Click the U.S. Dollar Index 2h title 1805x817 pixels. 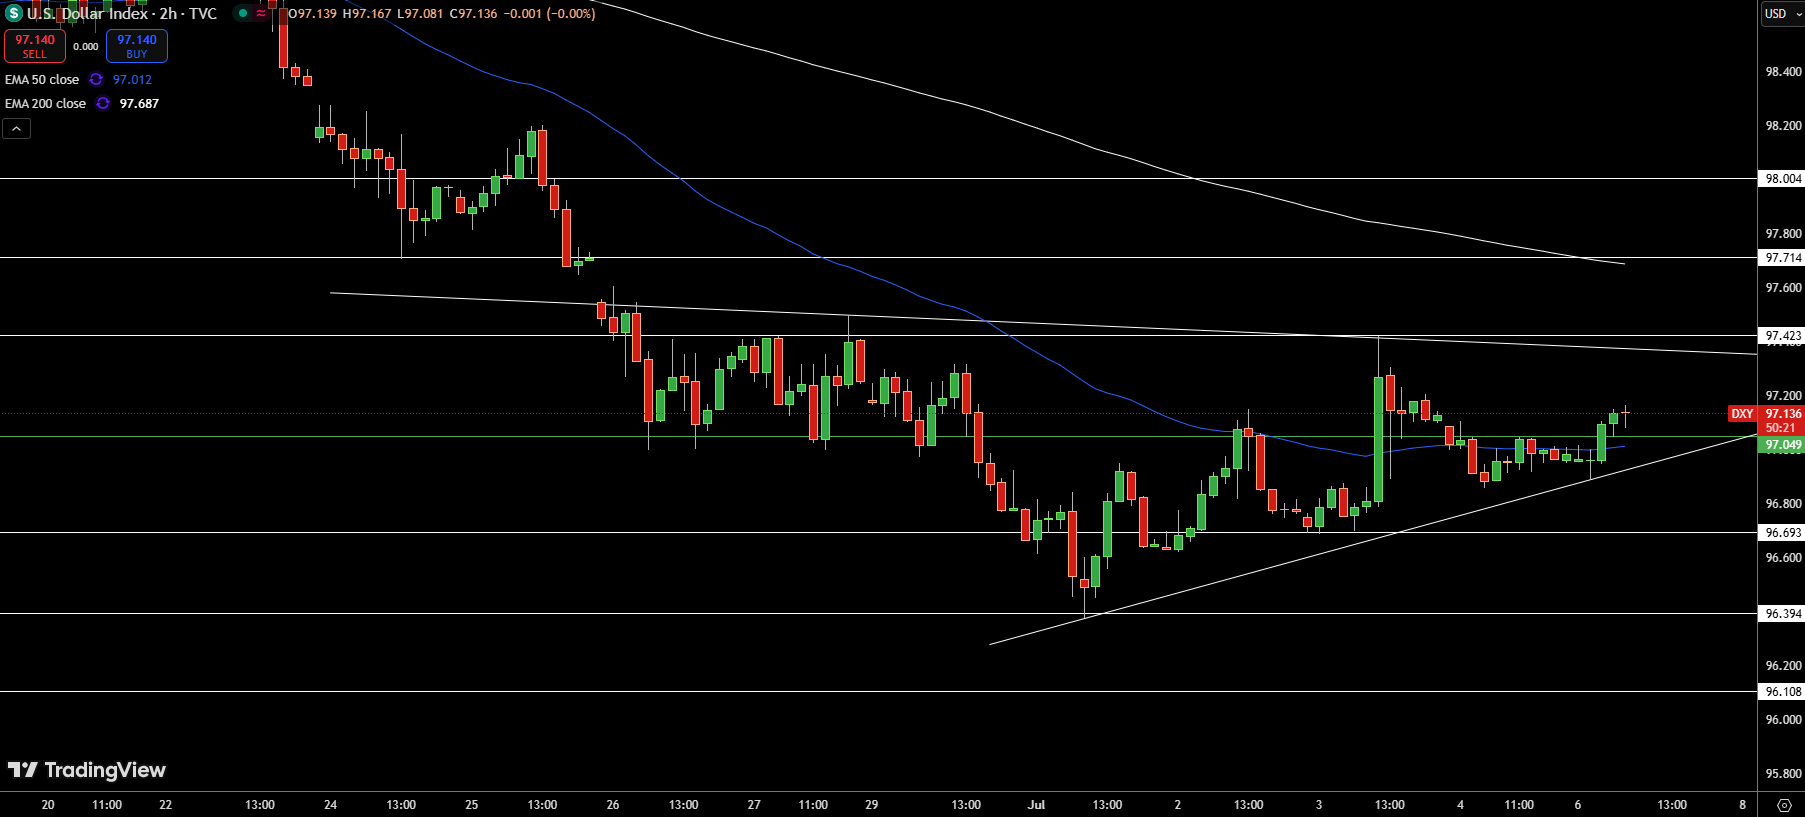point(122,14)
